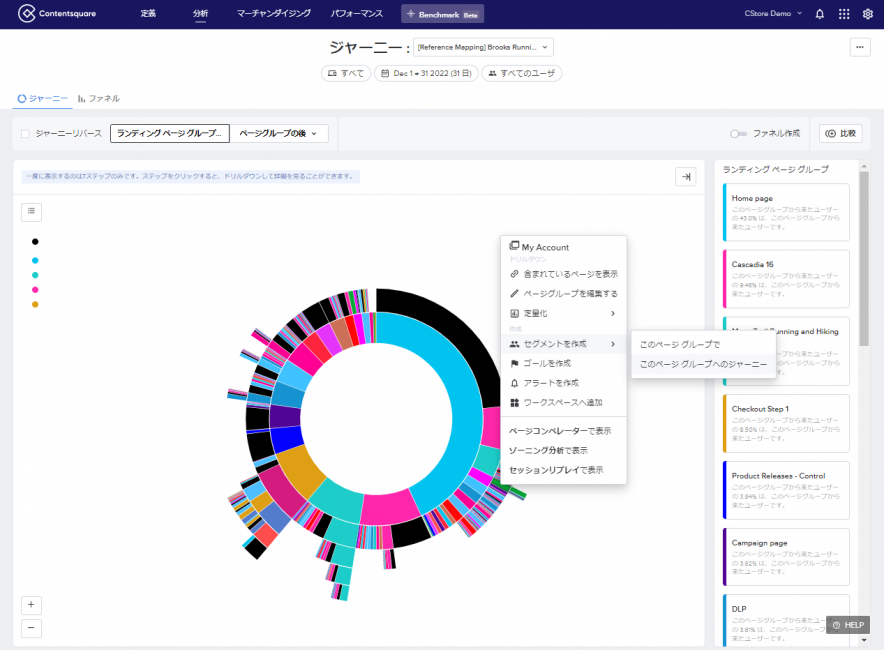Enable the ジャーニーリバース checkbox
Screen dimensions: 884x650
[x=26, y=133]
